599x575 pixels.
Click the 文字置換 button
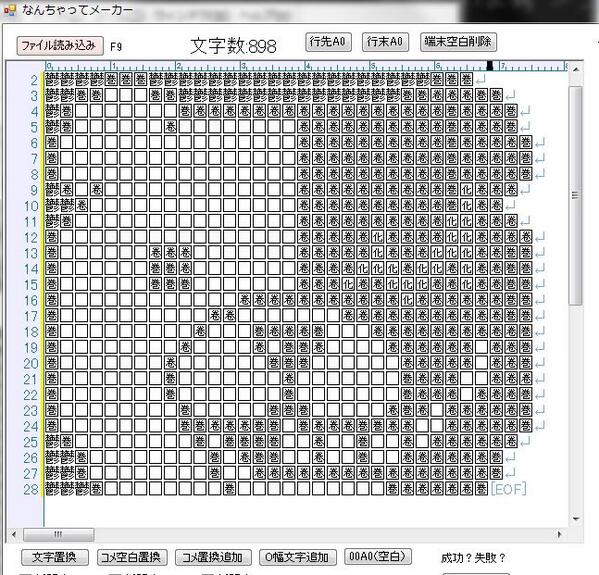point(55,557)
